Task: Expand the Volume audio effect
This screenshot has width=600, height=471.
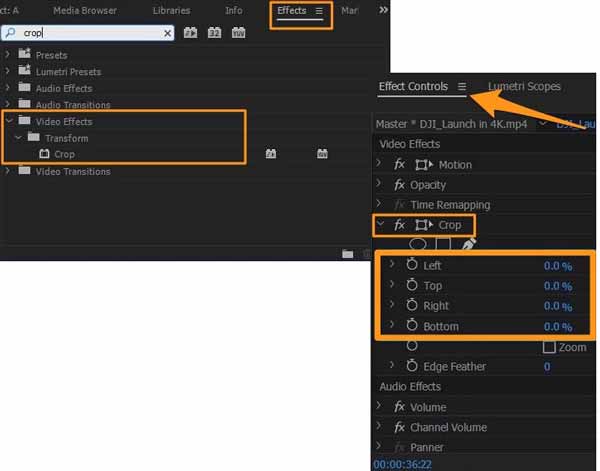Action: pos(379,407)
